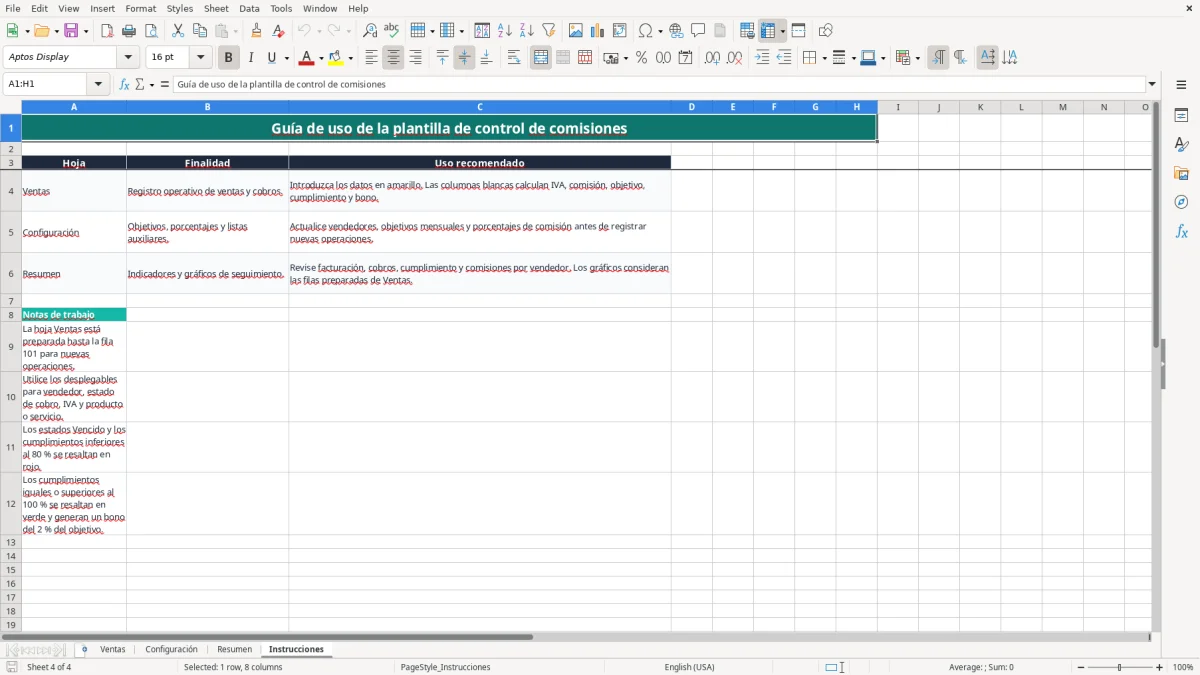Image resolution: width=1200 pixels, height=675 pixels.
Task: Open the font size dropdown
Action: [200, 58]
